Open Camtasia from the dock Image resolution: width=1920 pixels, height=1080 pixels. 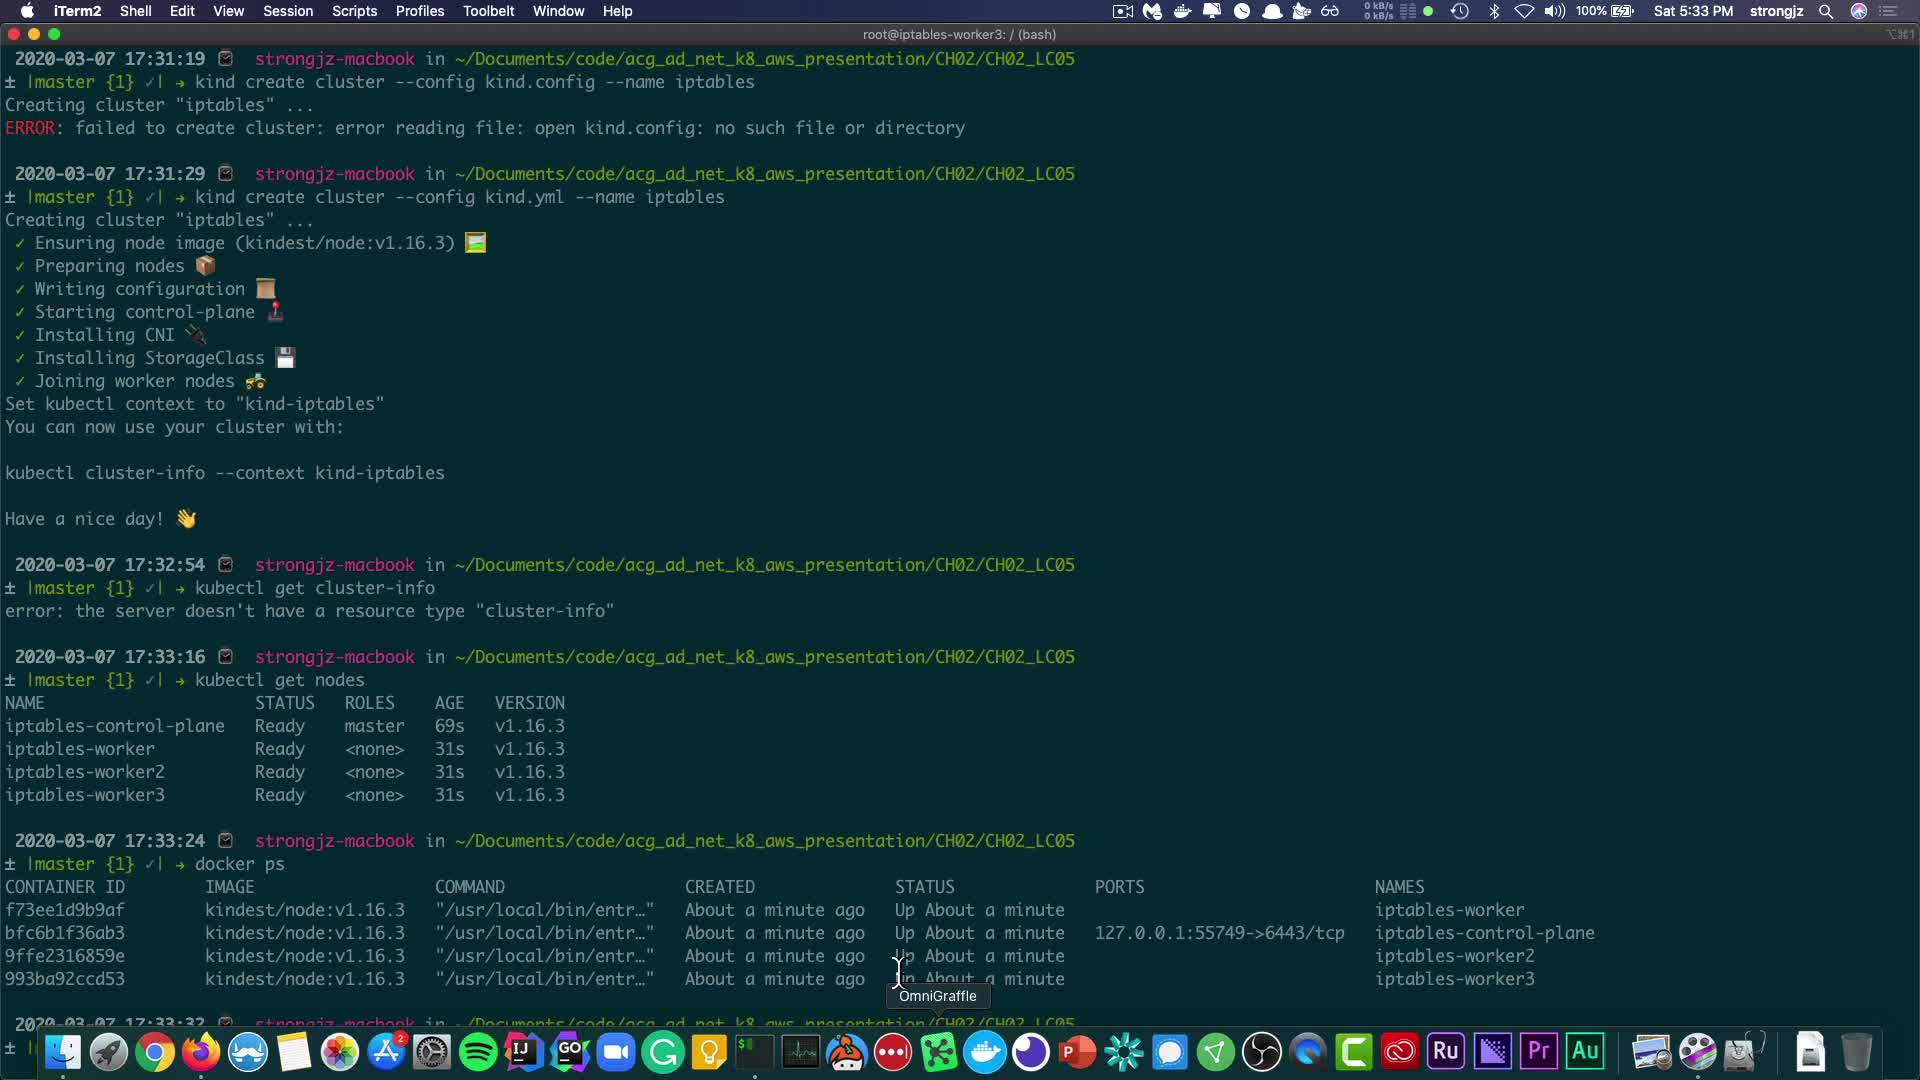[x=1354, y=1052]
